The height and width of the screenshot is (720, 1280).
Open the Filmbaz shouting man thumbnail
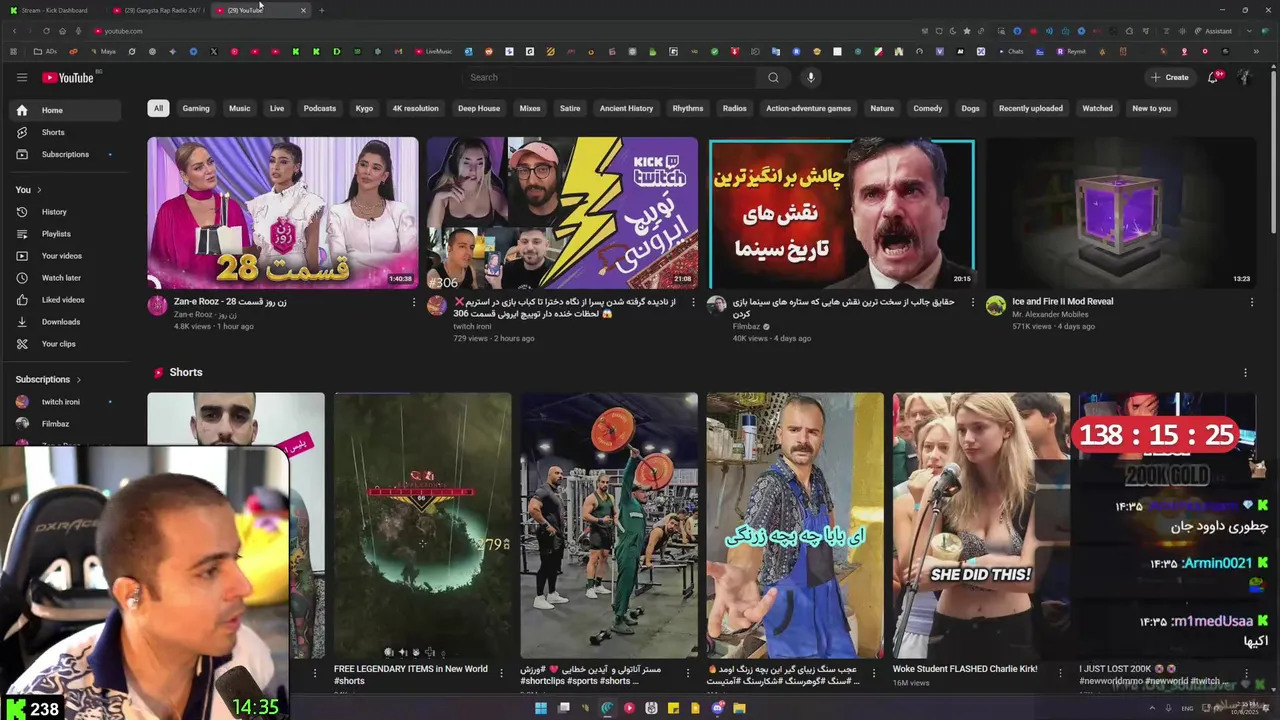click(x=841, y=213)
